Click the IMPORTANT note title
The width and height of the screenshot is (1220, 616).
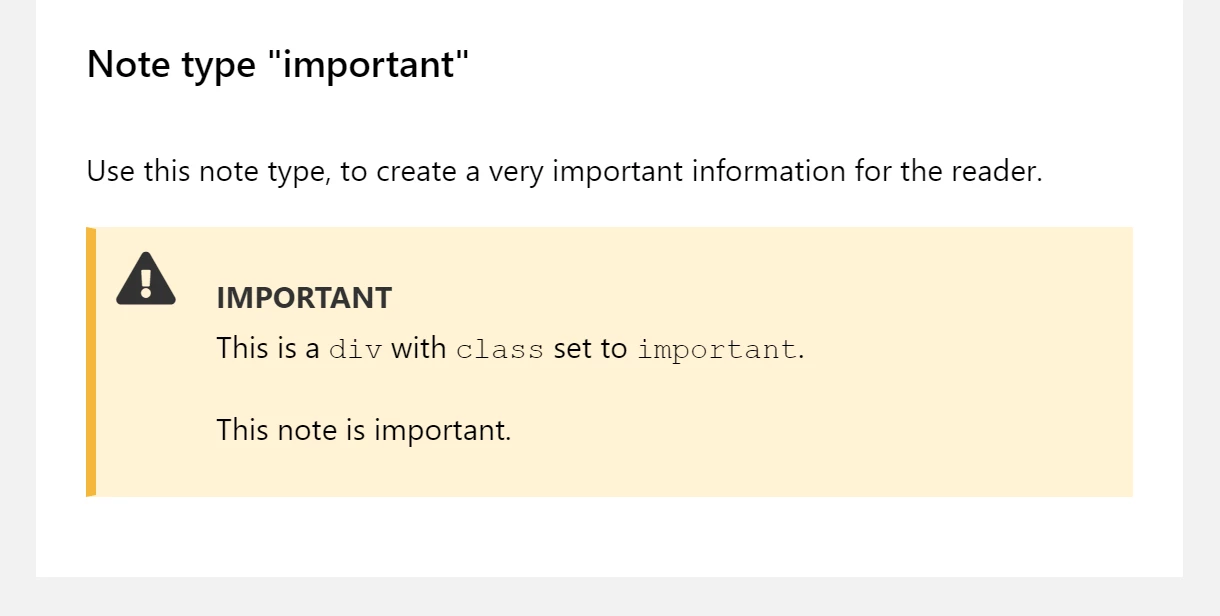click(304, 298)
